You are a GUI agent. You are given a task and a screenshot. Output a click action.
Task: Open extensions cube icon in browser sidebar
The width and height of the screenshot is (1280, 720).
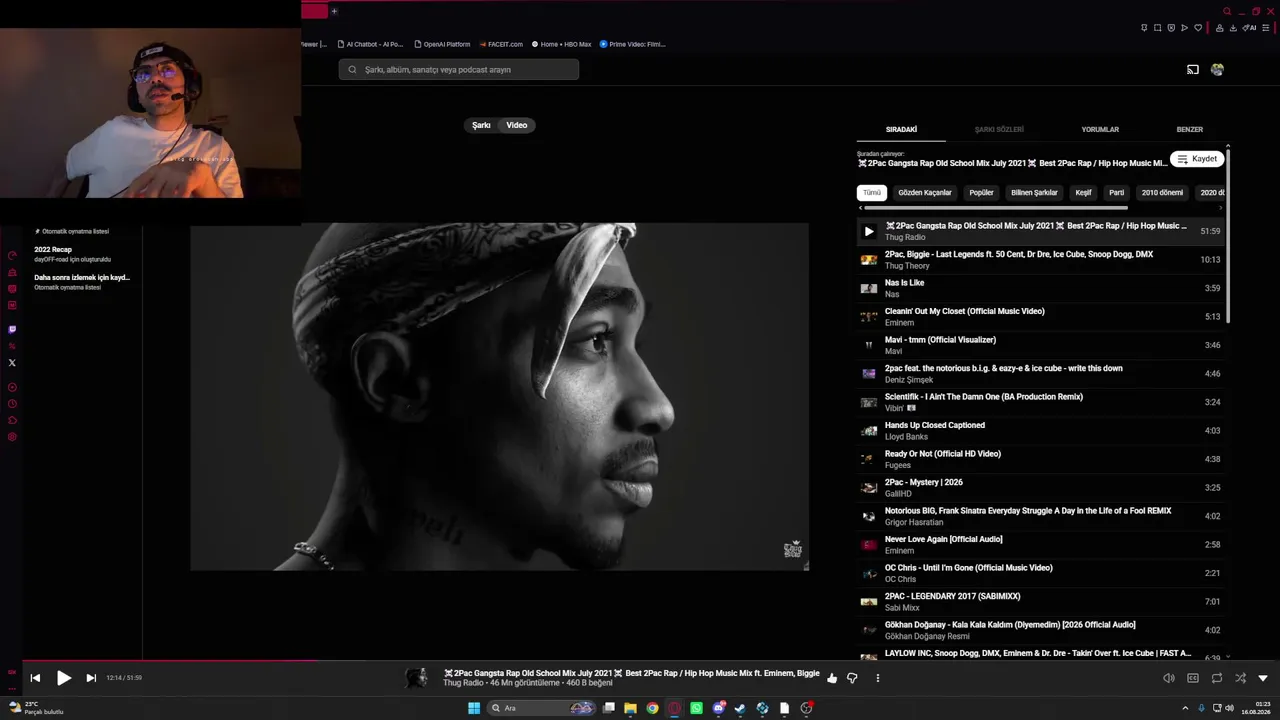click(x=12, y=420)
